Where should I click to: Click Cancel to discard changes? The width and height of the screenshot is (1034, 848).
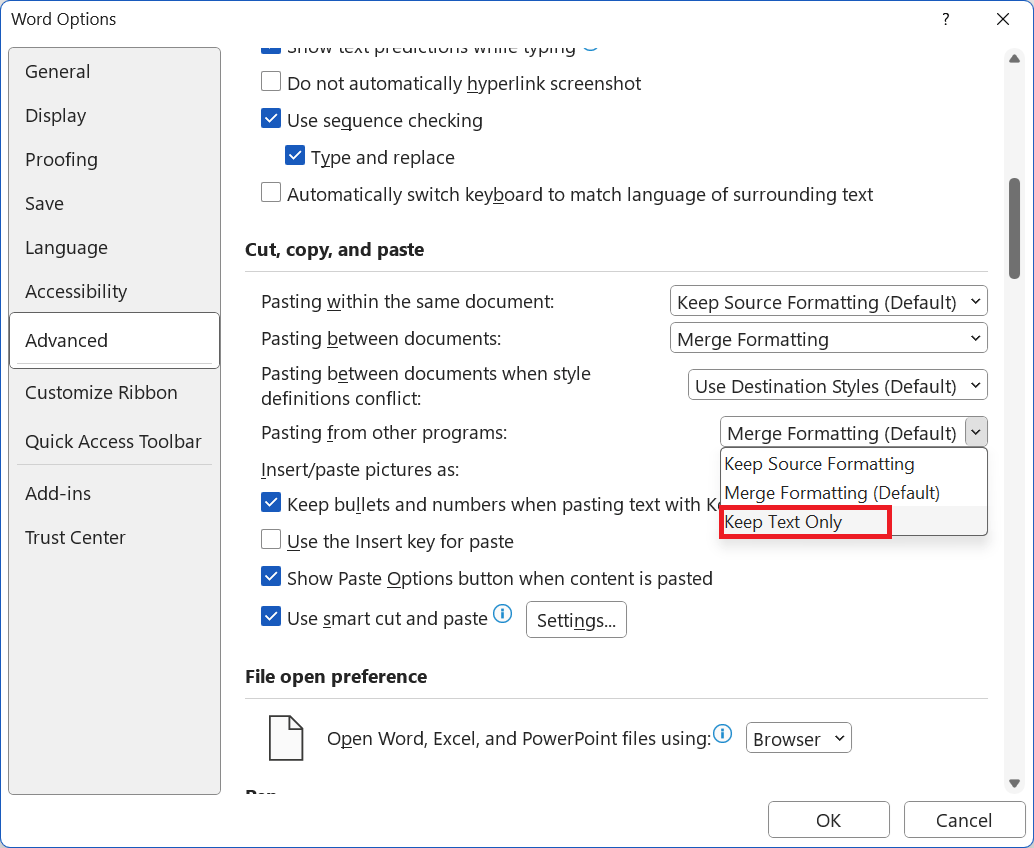[x=964, y=820]
